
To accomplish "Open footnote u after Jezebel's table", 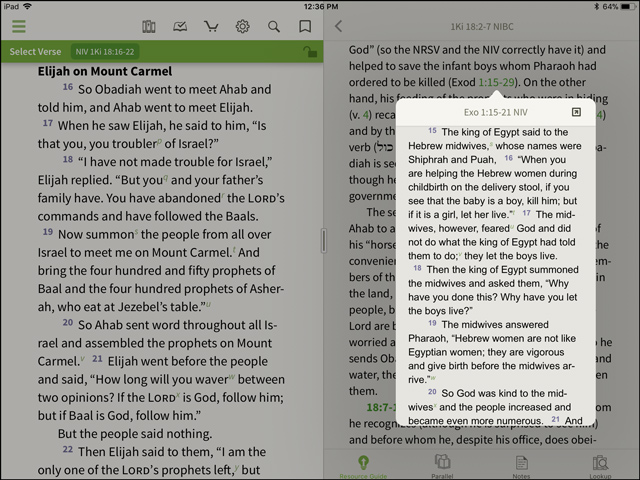I will point(209,304).
